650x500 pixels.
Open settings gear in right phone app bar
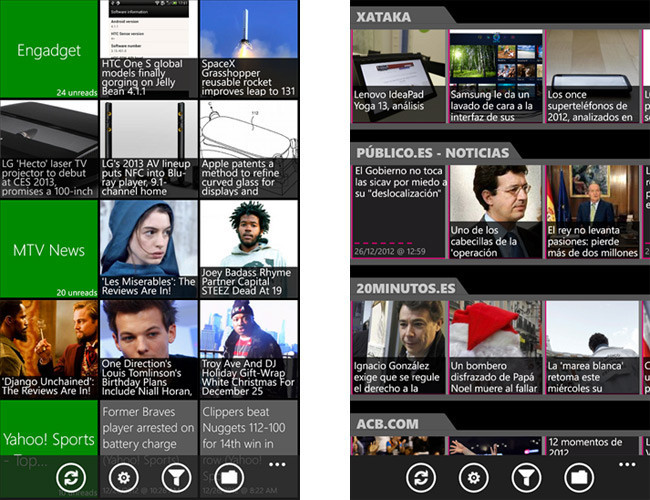pyautogui.click(x=474, y=478)
